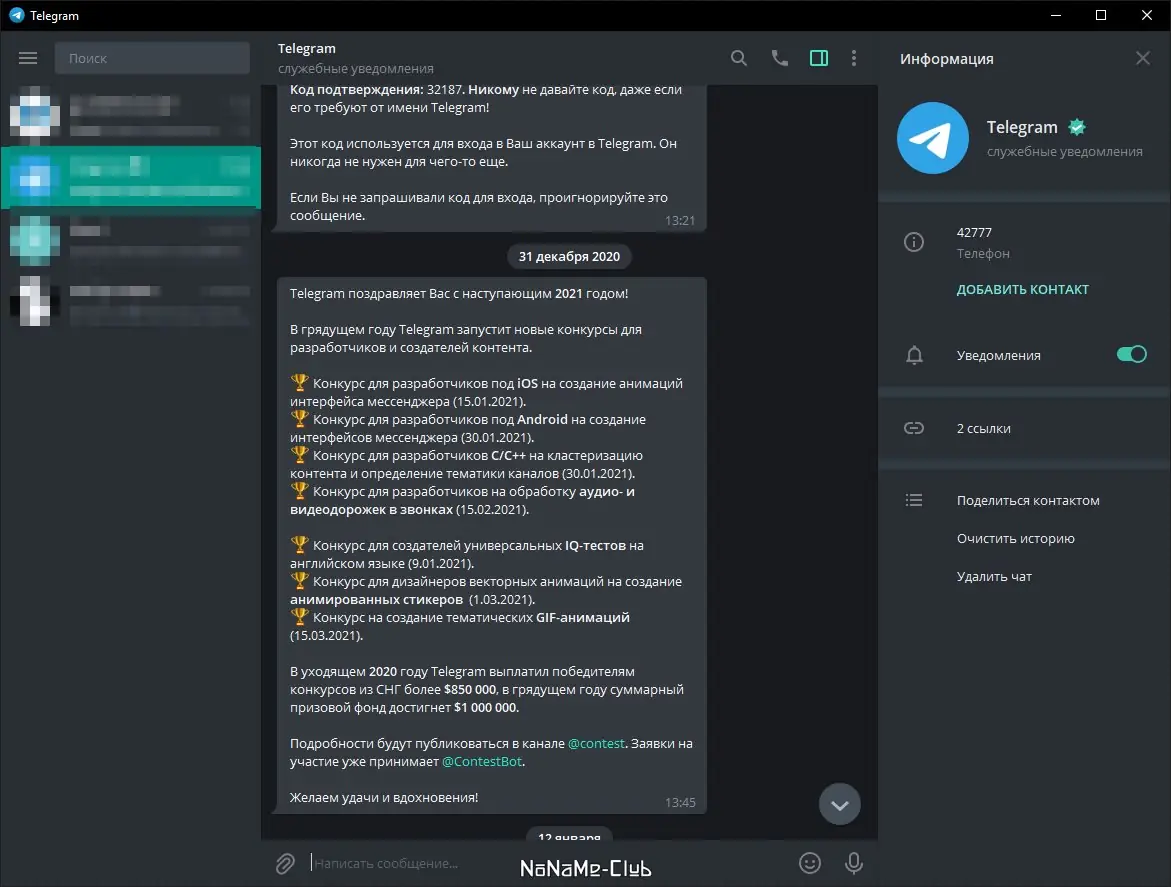
Task: Open the @ContestBot link
Action: (x=482, y=762)
